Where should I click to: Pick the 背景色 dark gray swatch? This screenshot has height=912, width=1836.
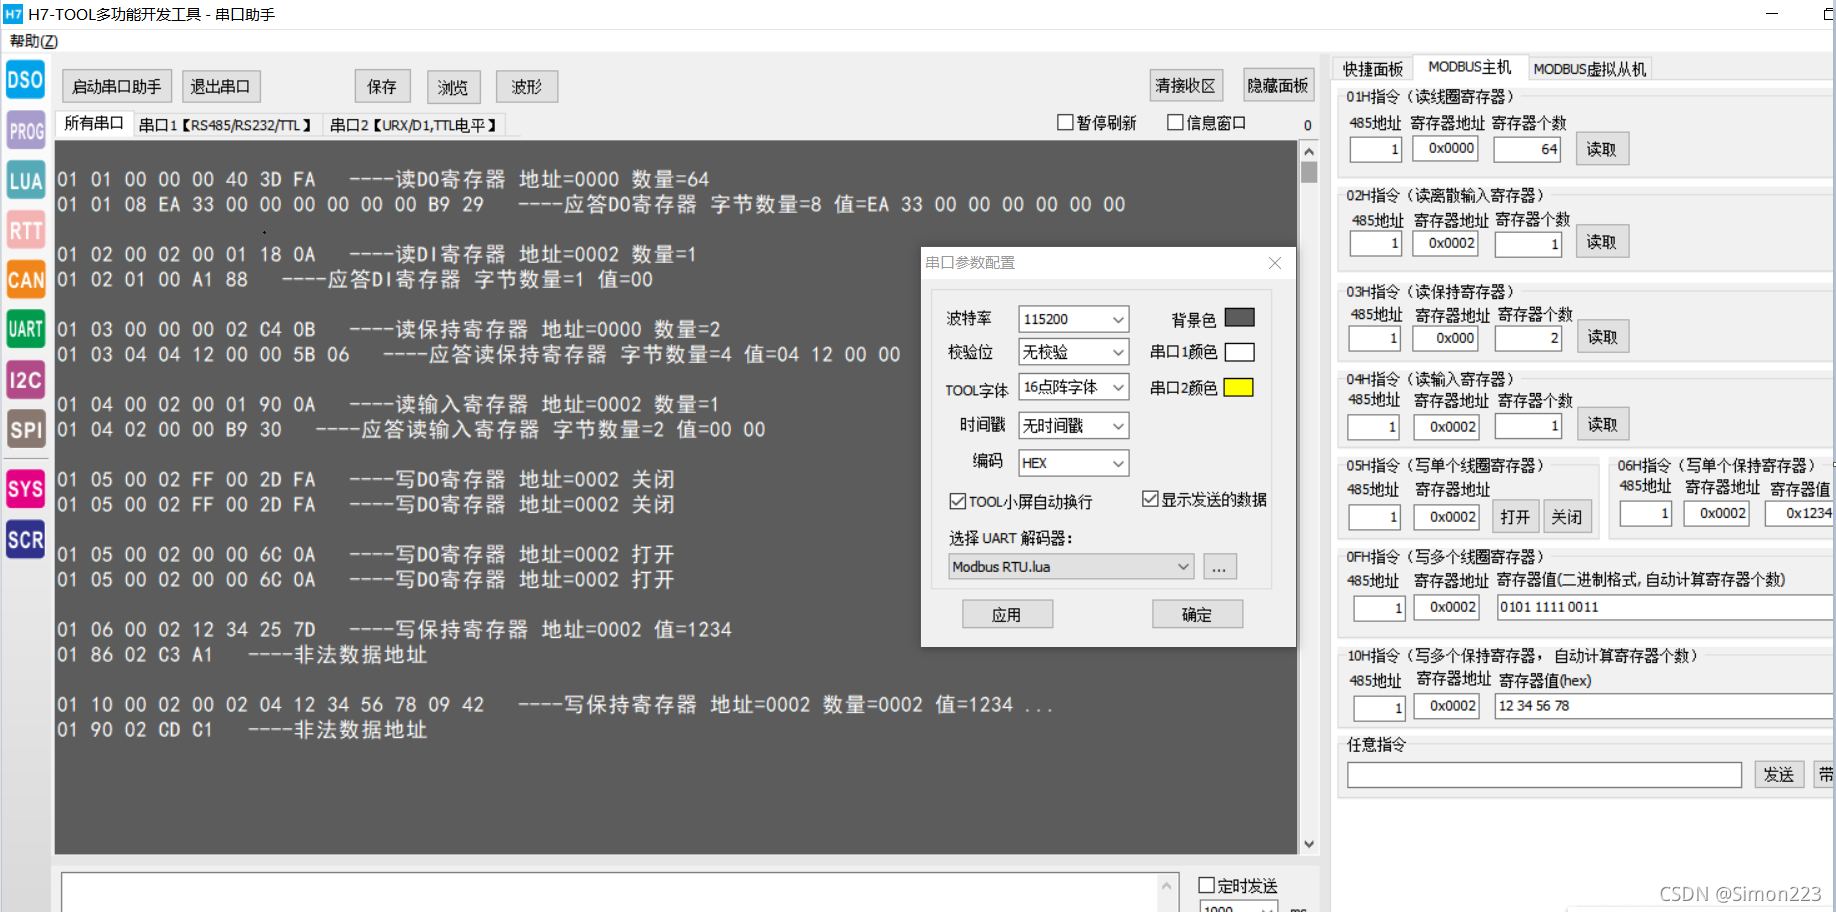1239,318
